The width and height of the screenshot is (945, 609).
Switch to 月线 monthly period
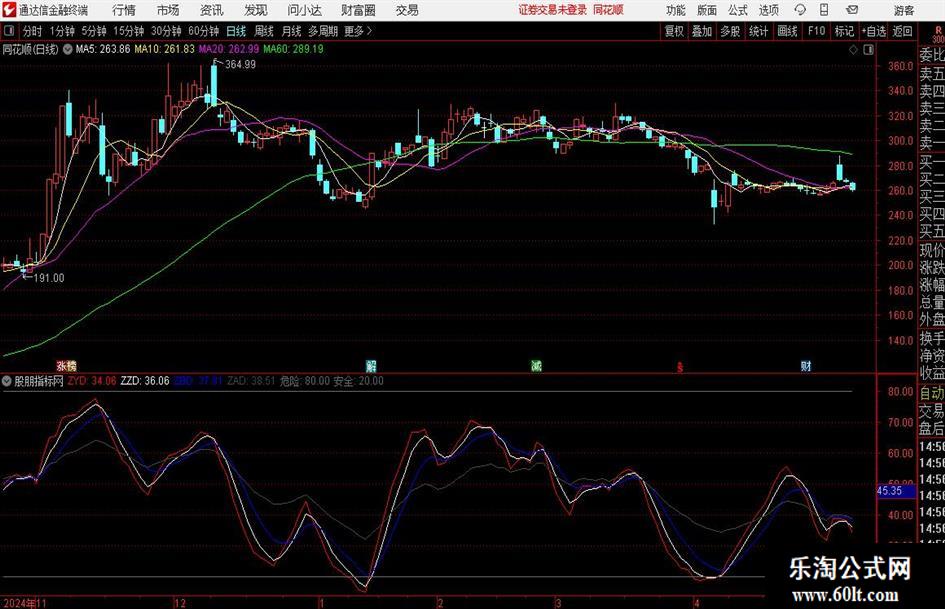coord(292,31)
